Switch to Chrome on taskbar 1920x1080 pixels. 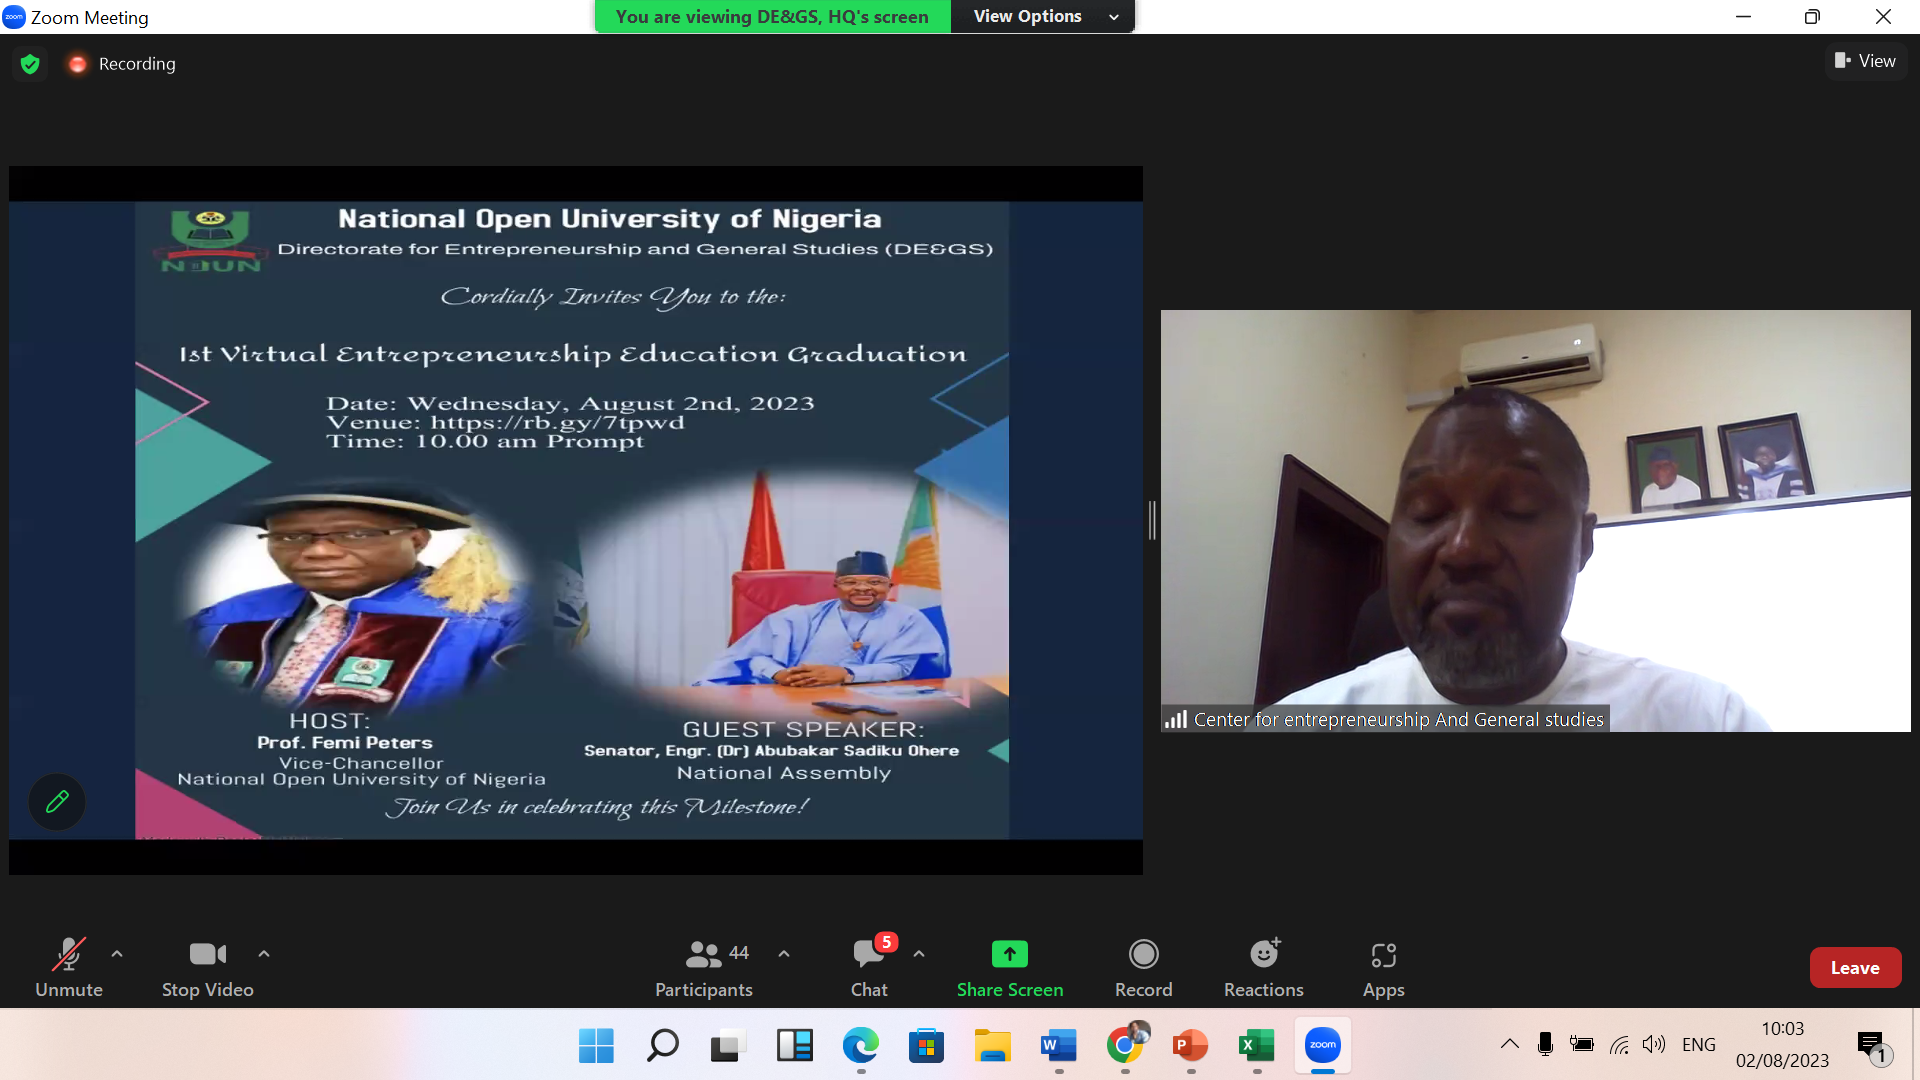pos(1125,1046)
